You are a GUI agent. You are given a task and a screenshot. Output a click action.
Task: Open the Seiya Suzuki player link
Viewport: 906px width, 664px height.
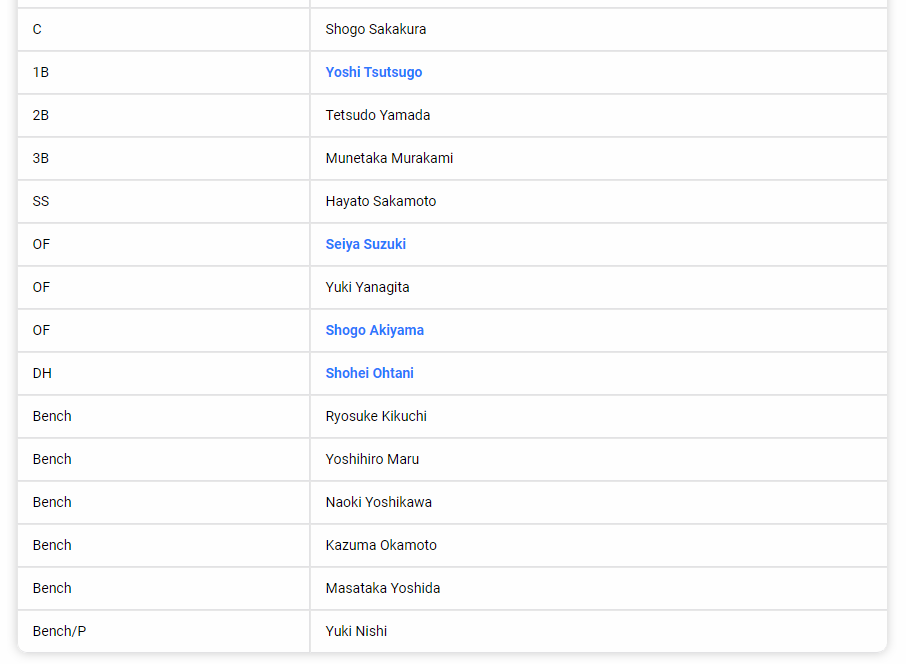click(365, 244)
